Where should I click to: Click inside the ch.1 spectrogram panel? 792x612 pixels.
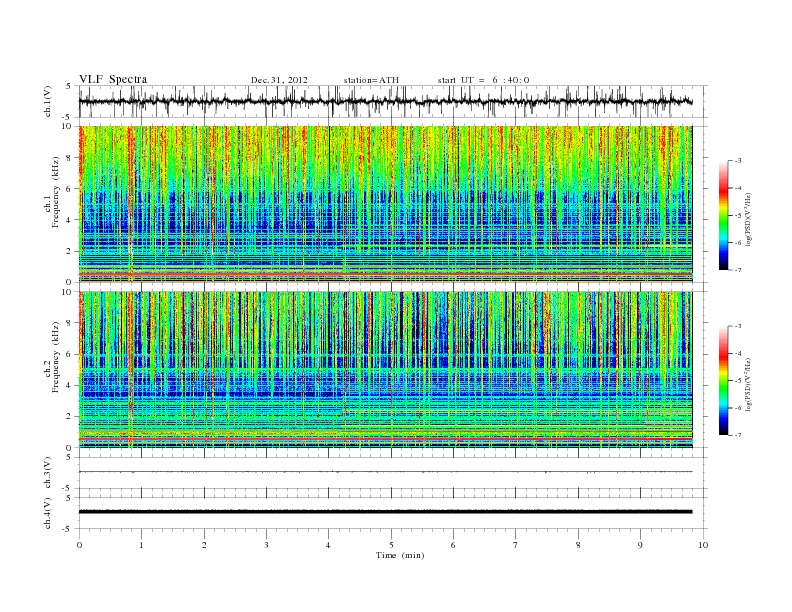click(385, 204)
